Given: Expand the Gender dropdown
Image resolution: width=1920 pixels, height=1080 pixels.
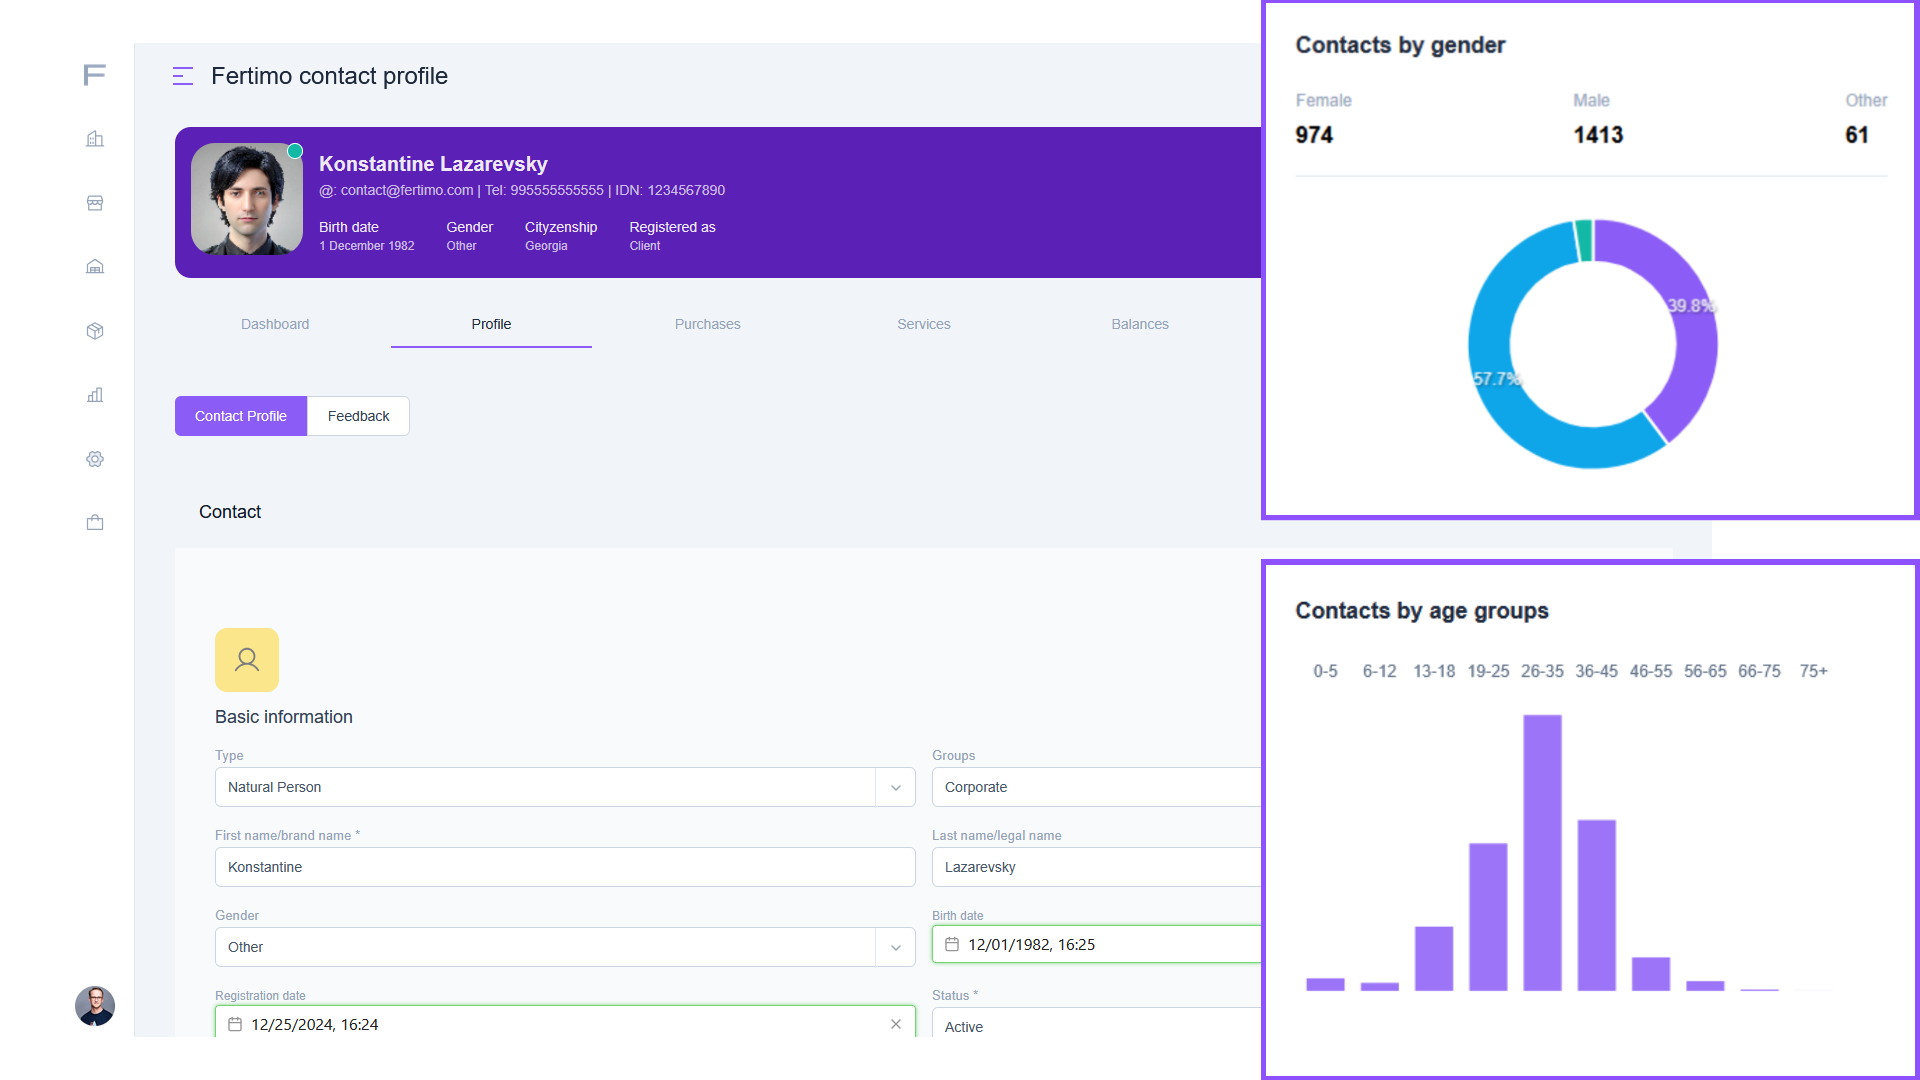Looking at the screenshot, I should tap(896, 947).
